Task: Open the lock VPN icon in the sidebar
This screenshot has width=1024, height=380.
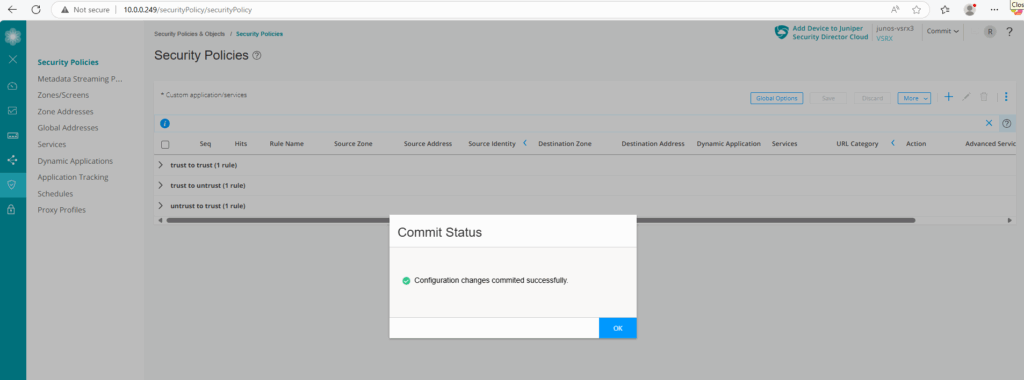Action: [12, 210]
